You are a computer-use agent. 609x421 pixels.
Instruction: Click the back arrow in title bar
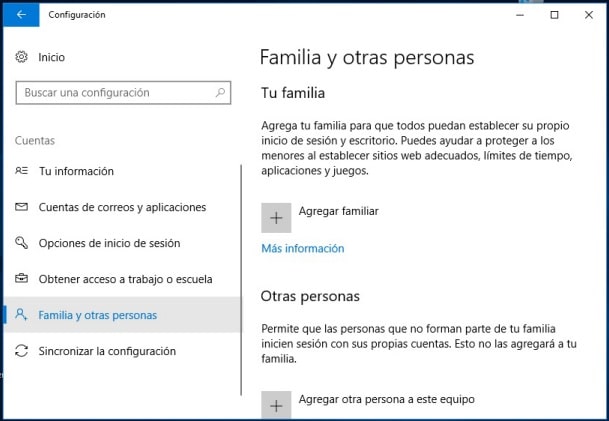coord(21,15)
